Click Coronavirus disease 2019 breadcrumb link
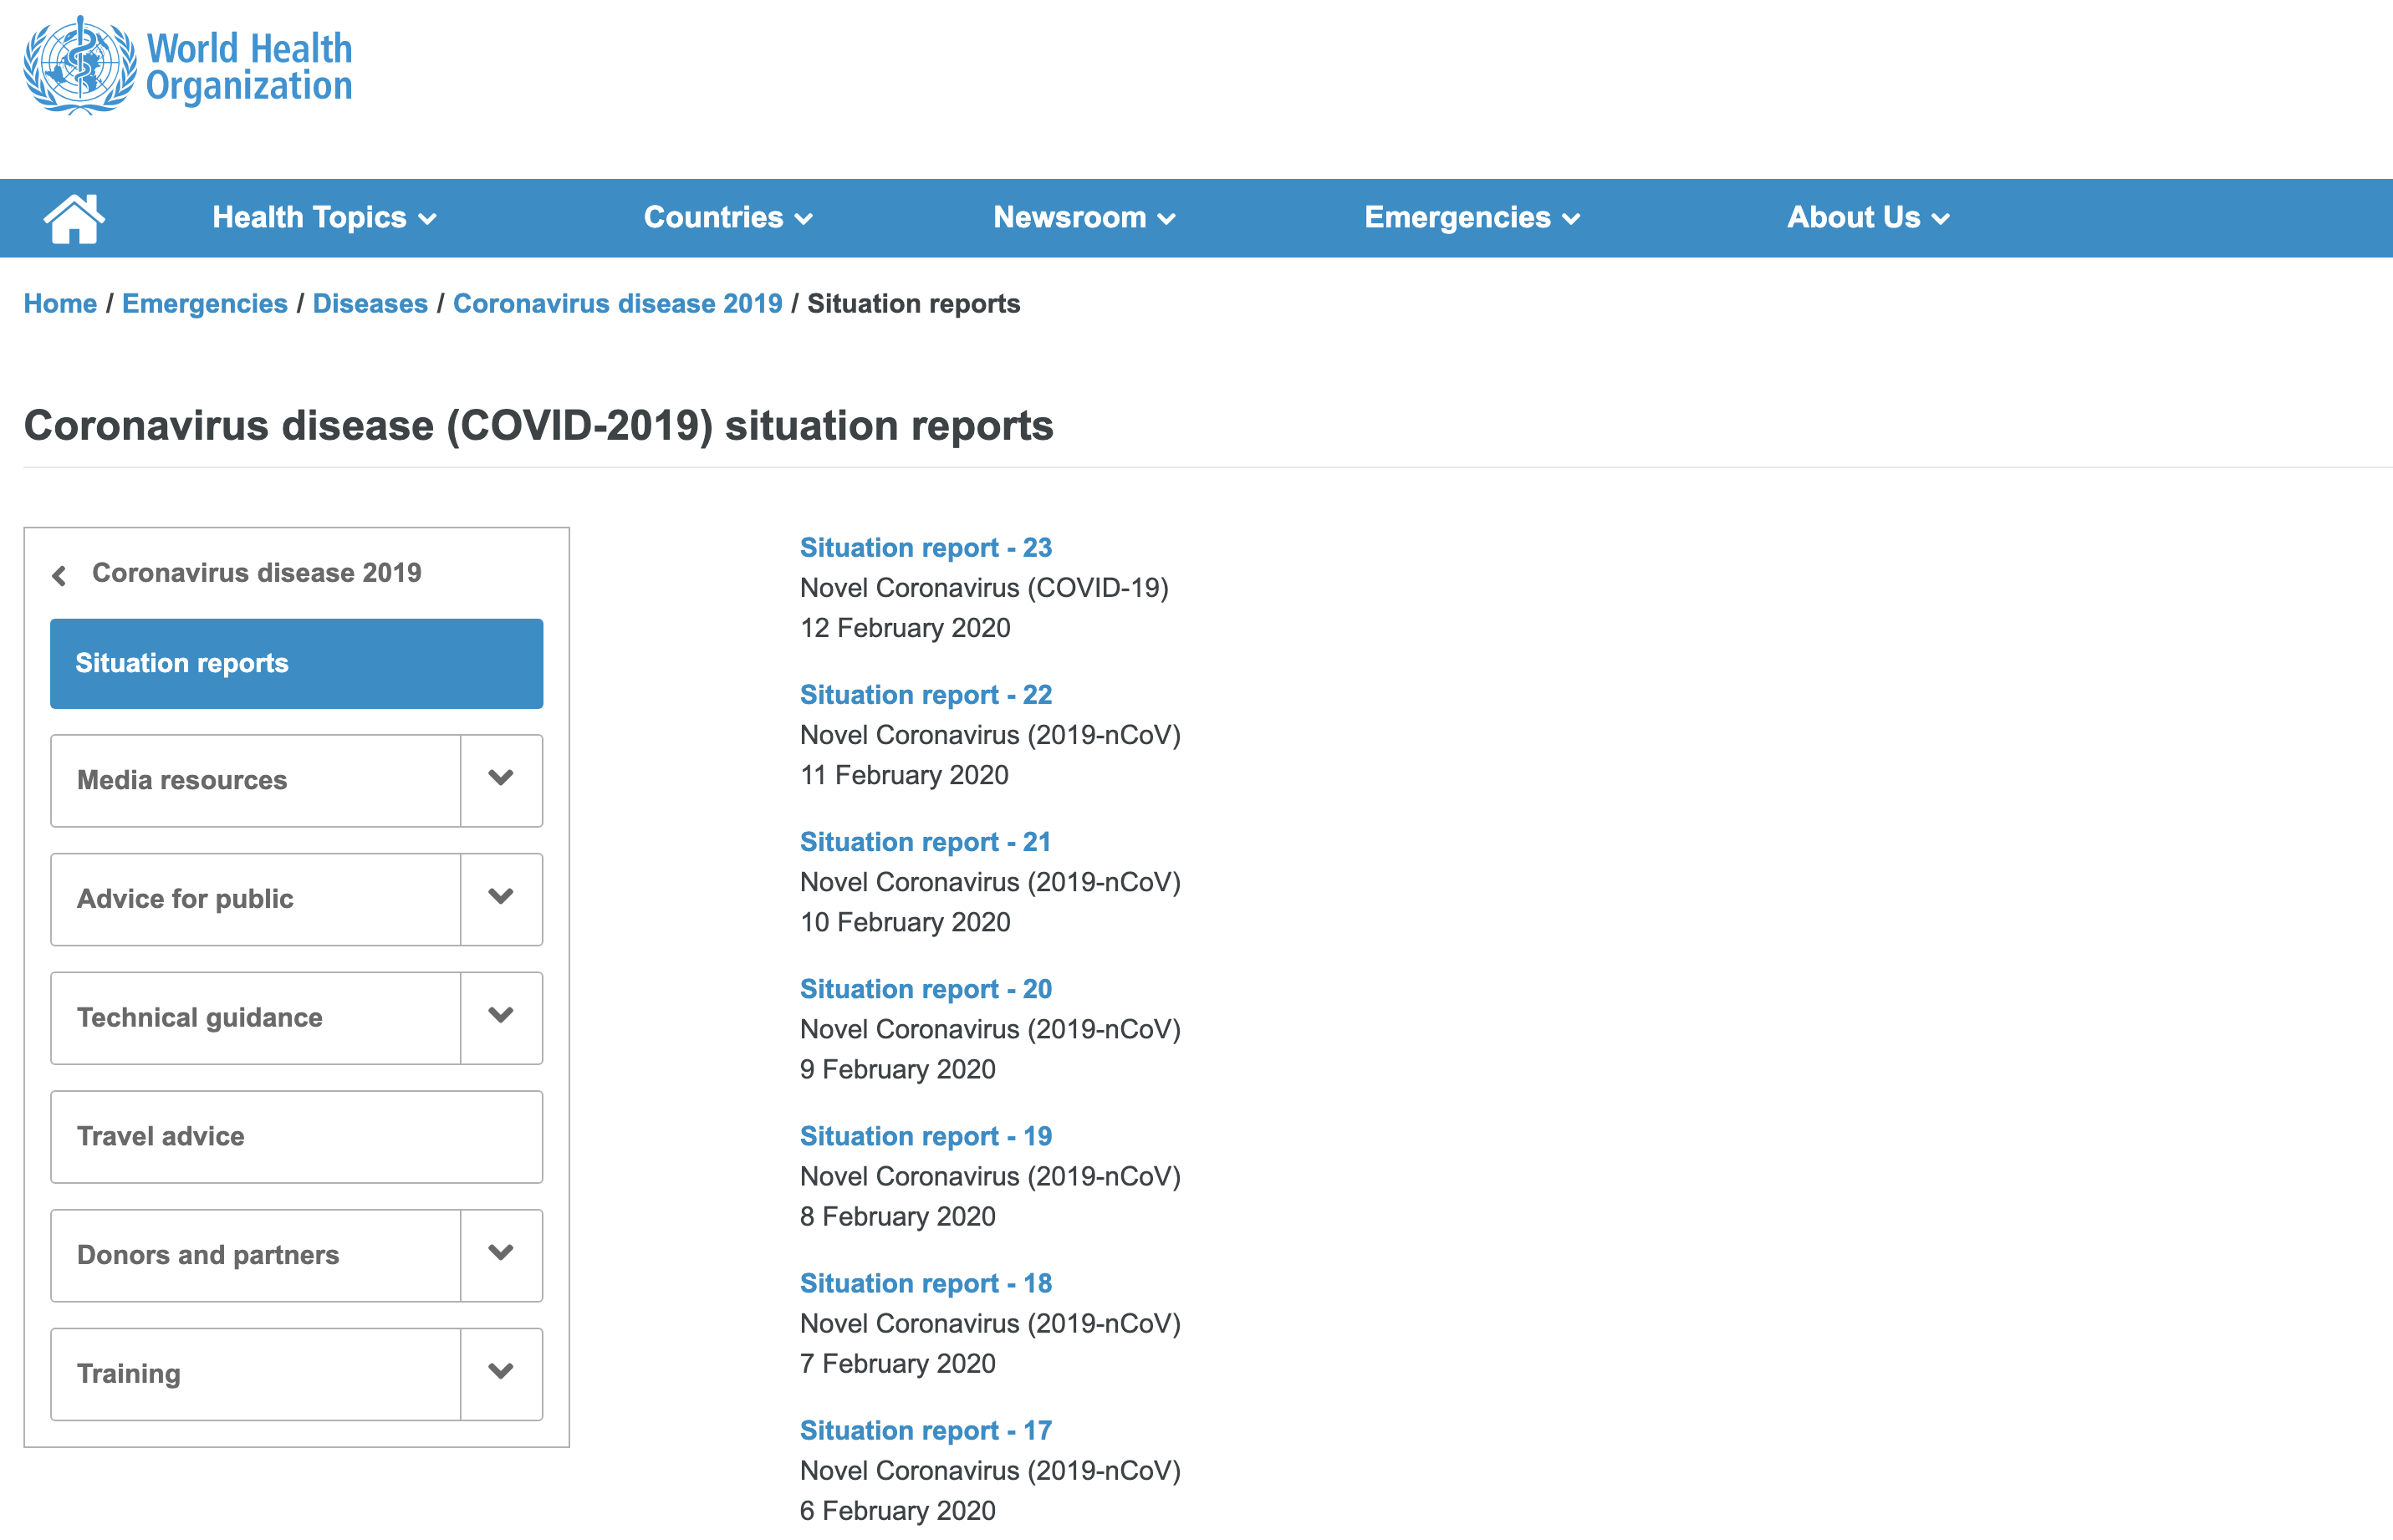 tap(617, 304)
